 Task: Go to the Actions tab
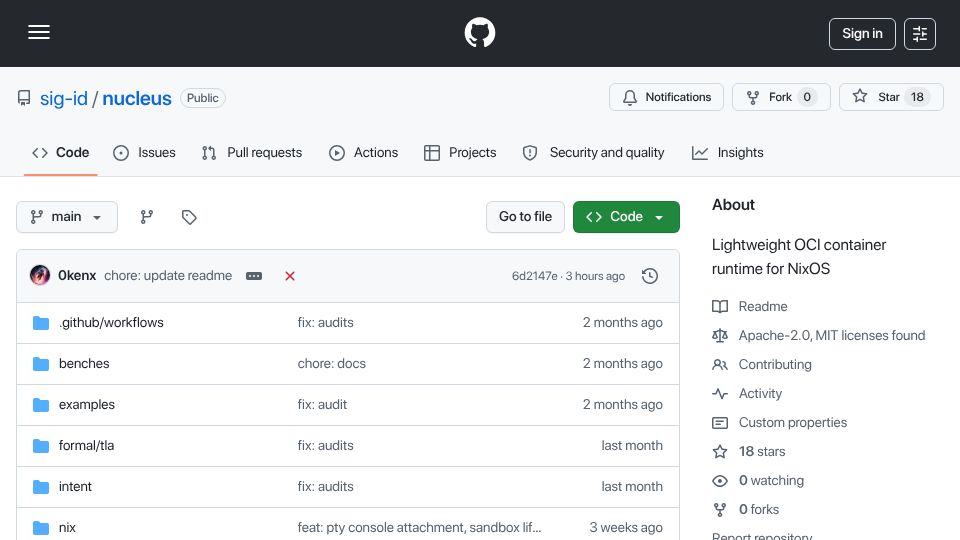click(x=364, y=152)
